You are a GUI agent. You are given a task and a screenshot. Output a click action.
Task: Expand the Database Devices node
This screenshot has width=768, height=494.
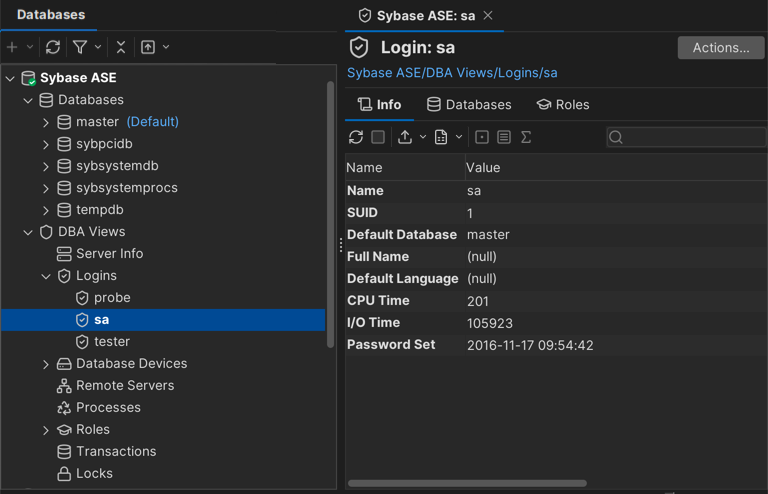click(x=46, y=364)
